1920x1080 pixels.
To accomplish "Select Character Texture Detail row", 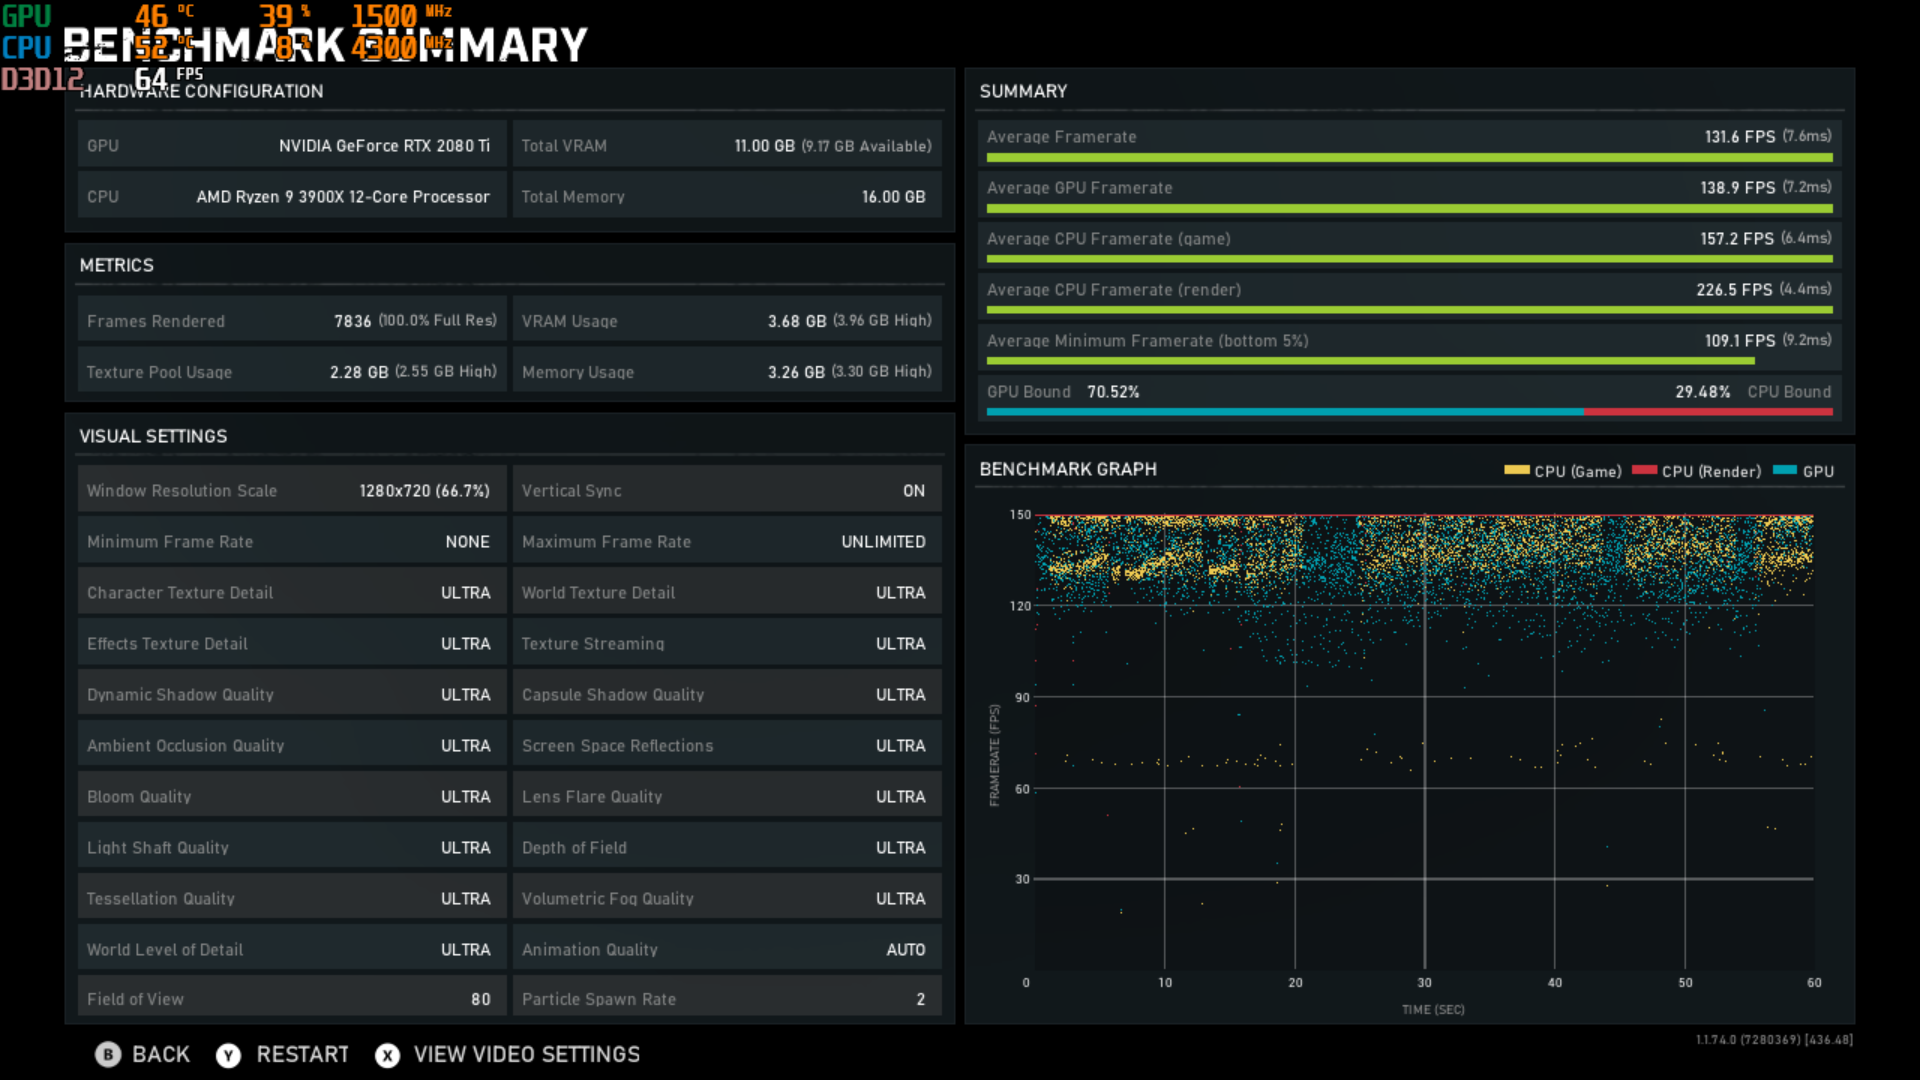I will pos(292,592).
